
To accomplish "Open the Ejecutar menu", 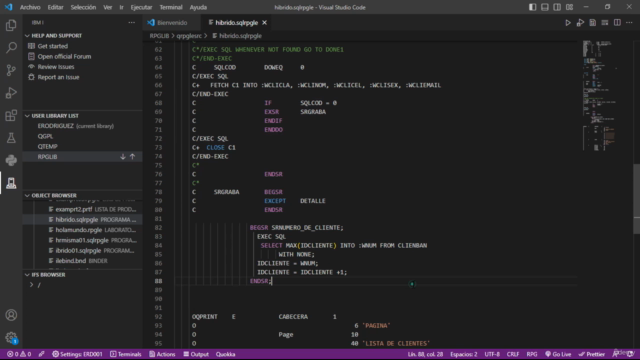I will [x=141, y=7].
